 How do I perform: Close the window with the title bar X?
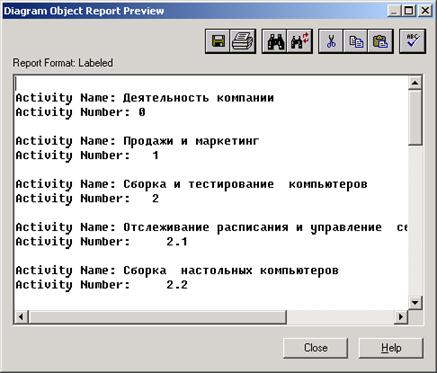point(425,11)
